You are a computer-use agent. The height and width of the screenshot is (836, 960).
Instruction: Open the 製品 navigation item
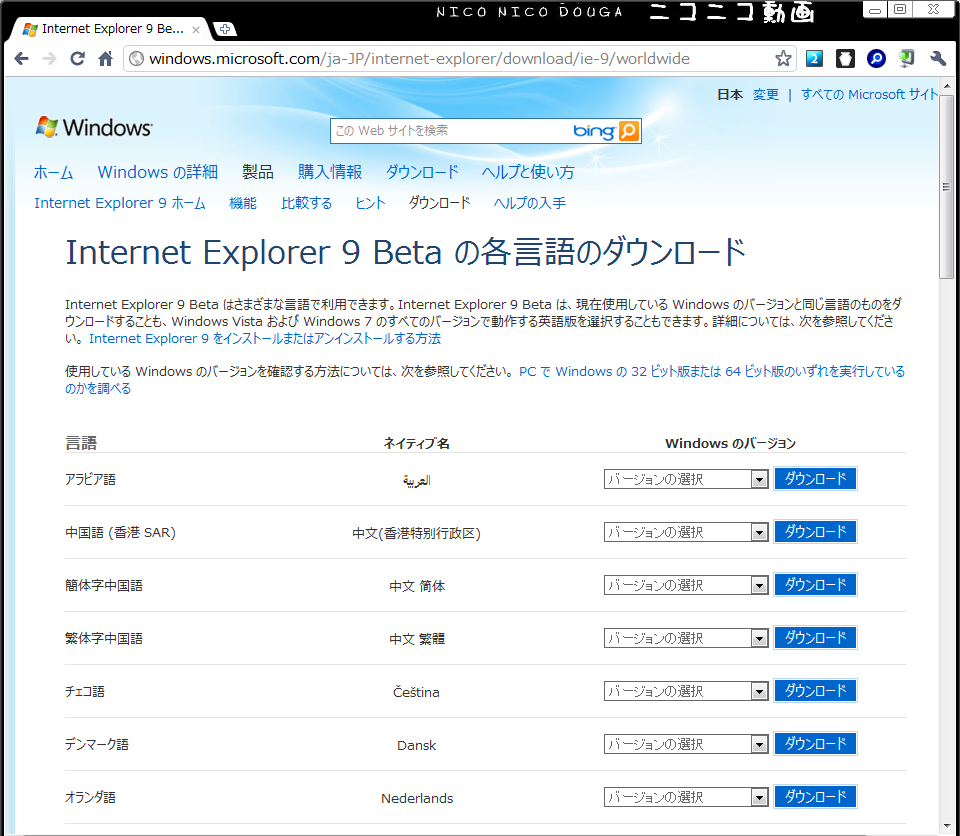(258, 172)
